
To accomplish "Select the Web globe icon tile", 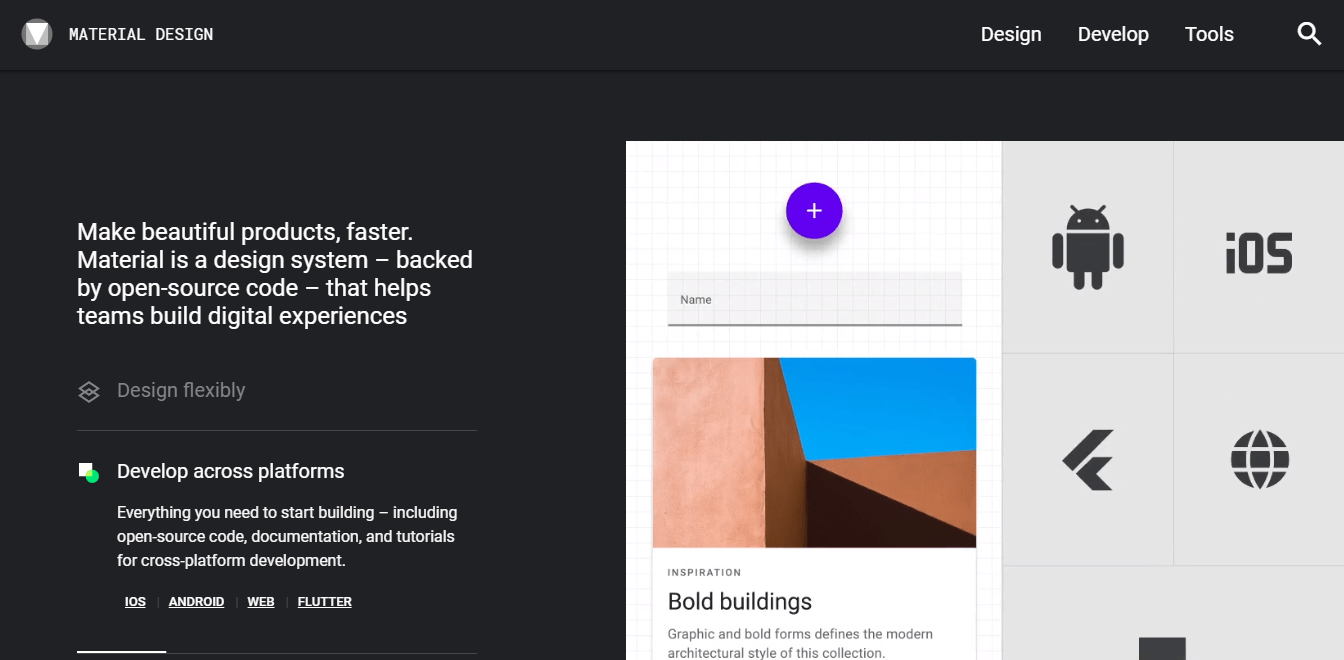I will tap(1259, 460).
